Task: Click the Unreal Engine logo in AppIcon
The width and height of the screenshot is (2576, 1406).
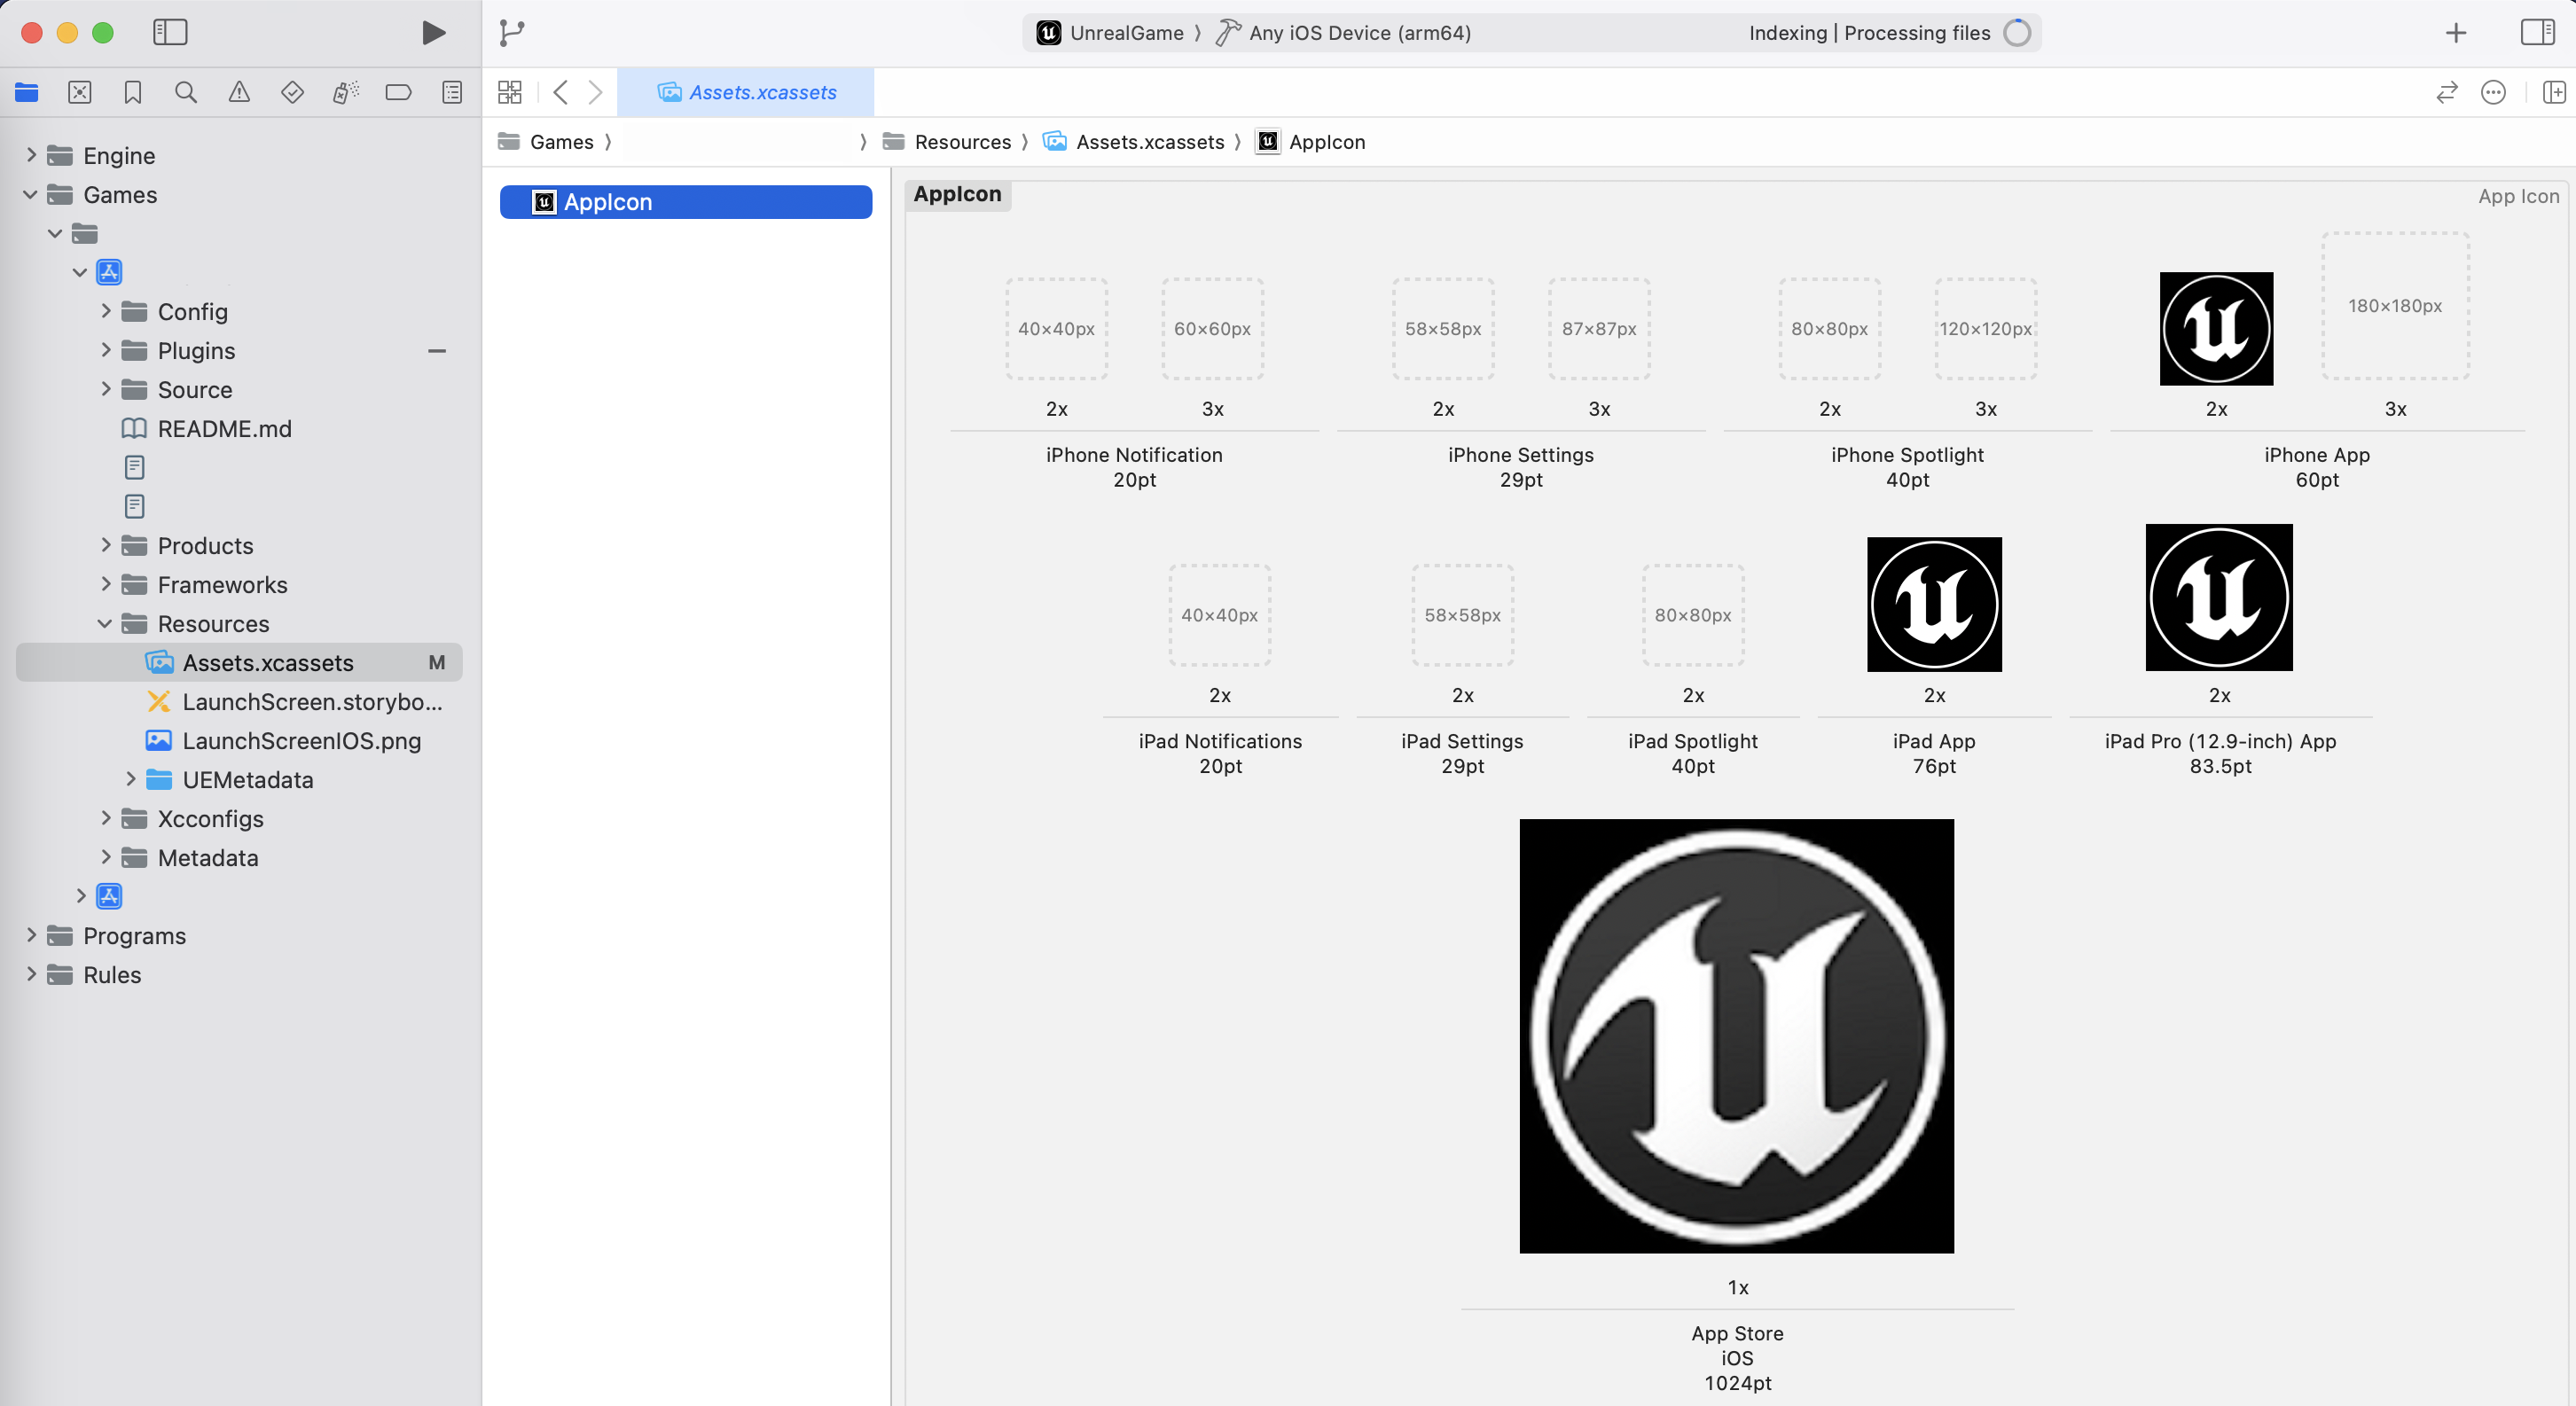Action: pos(1736,1035)
